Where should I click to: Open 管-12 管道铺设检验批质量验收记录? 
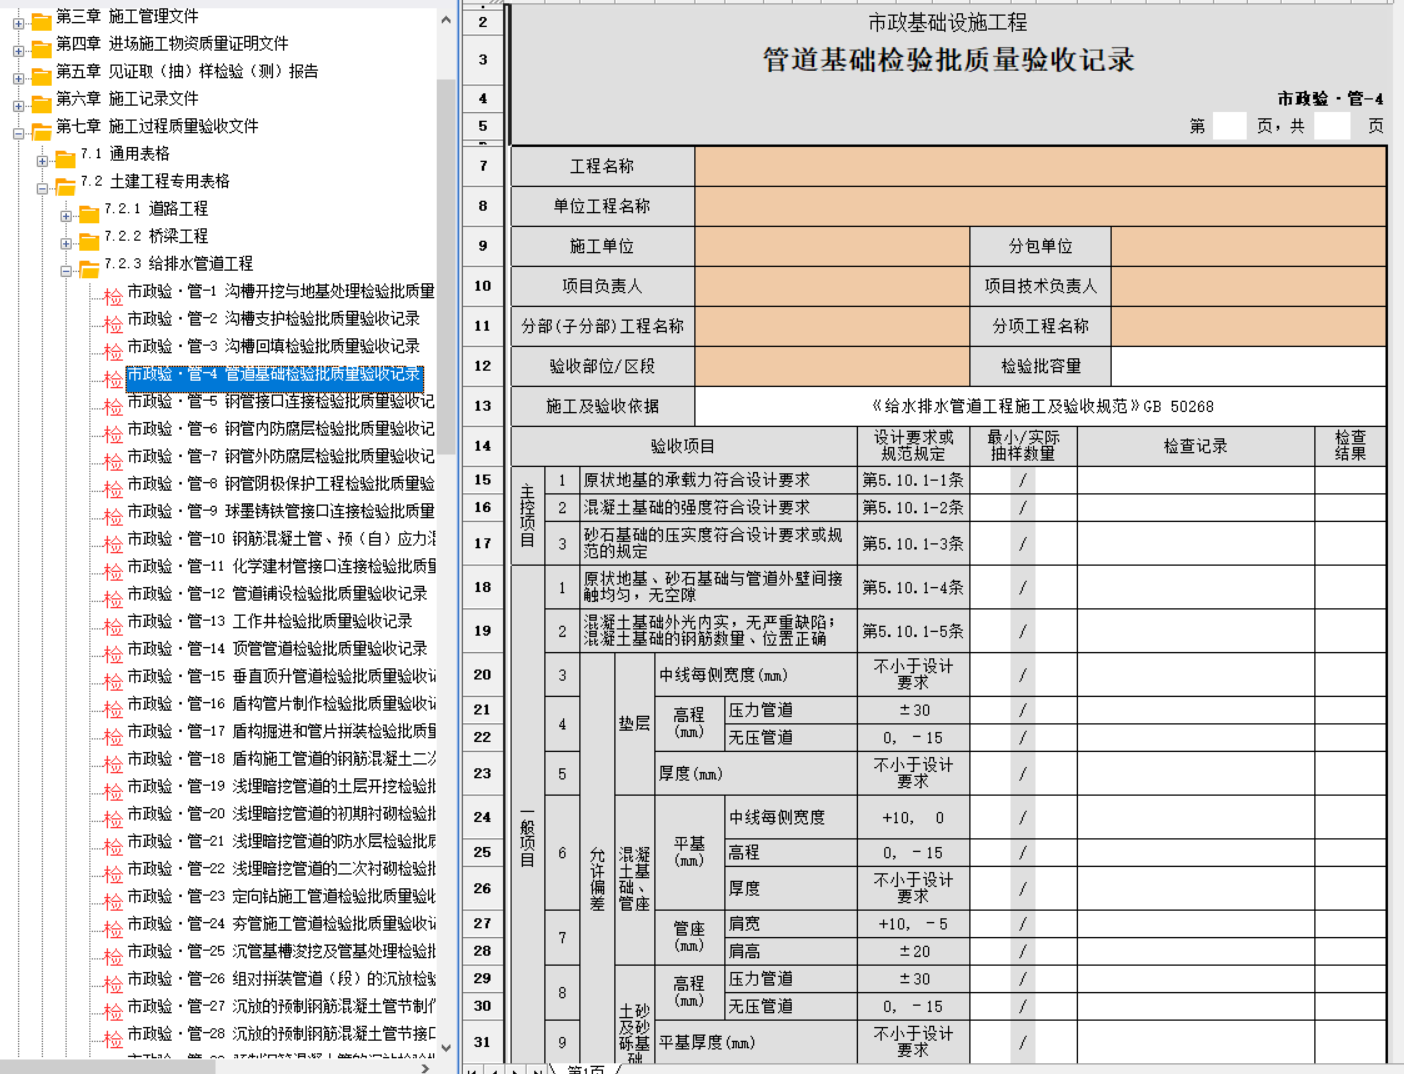(277, 594)
